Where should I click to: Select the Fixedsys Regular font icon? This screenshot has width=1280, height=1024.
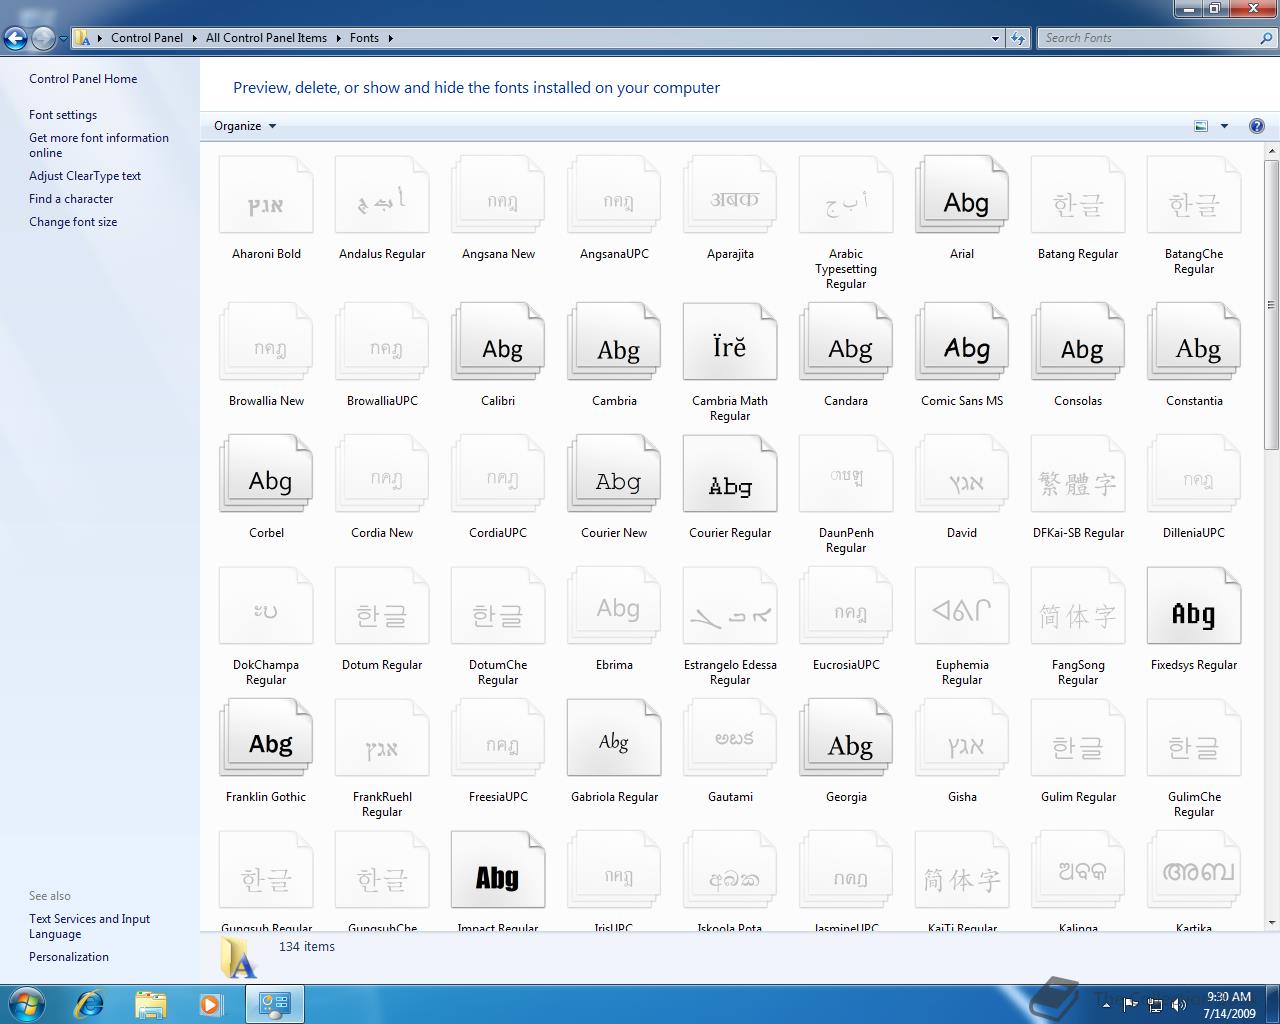coord(1194,607)
